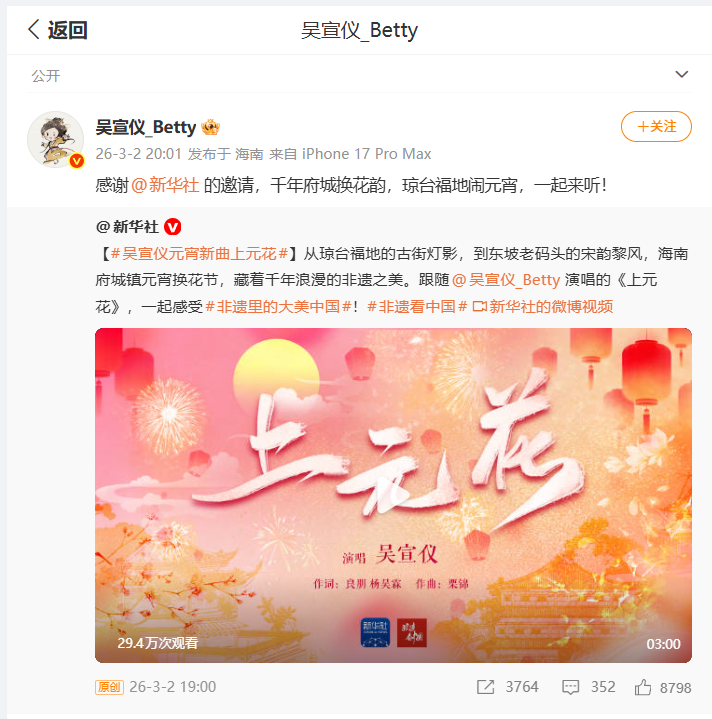Open the quoted @新华社 author name
712x719 pixels.
127,227
